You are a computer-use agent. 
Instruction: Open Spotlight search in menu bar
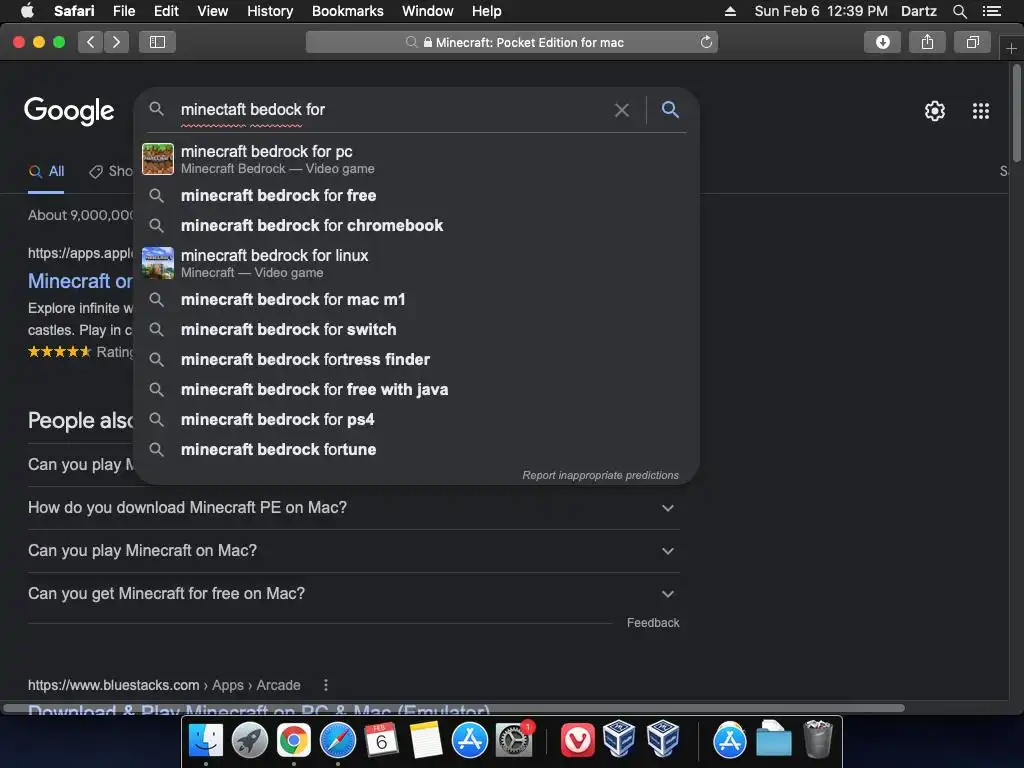960,11
